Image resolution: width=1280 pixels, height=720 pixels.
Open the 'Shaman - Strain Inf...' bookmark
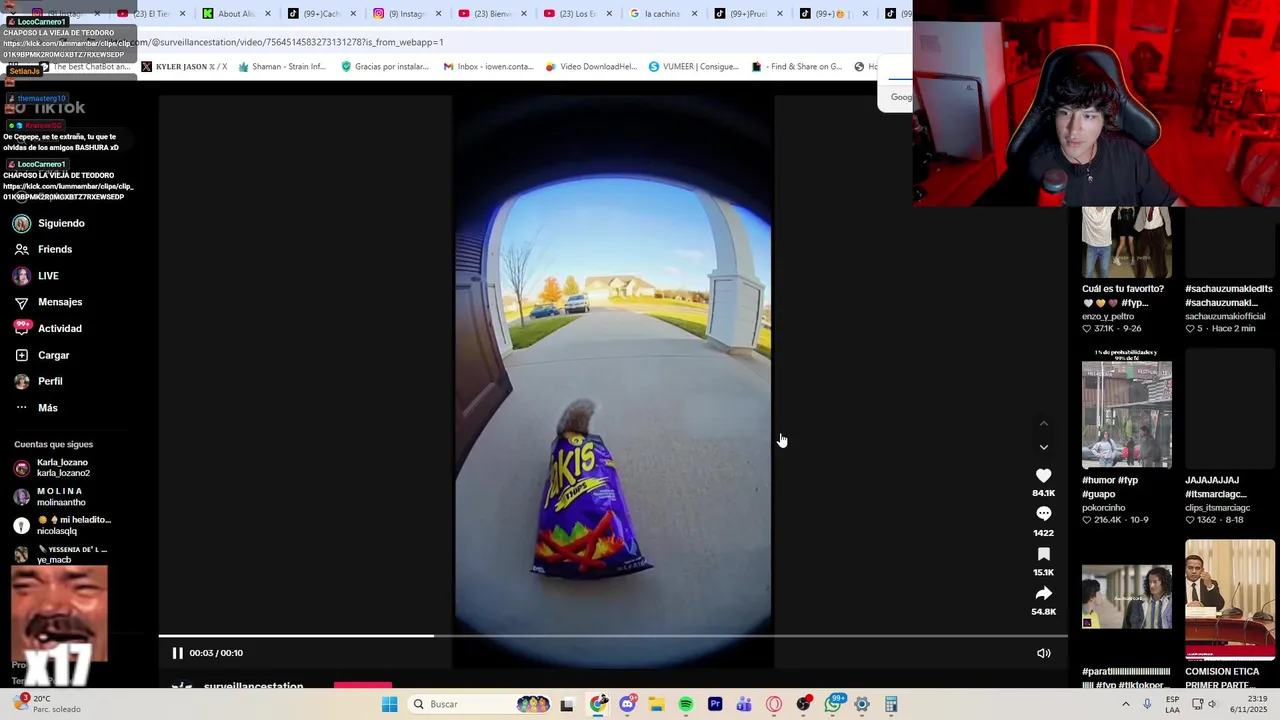point(282,67)
